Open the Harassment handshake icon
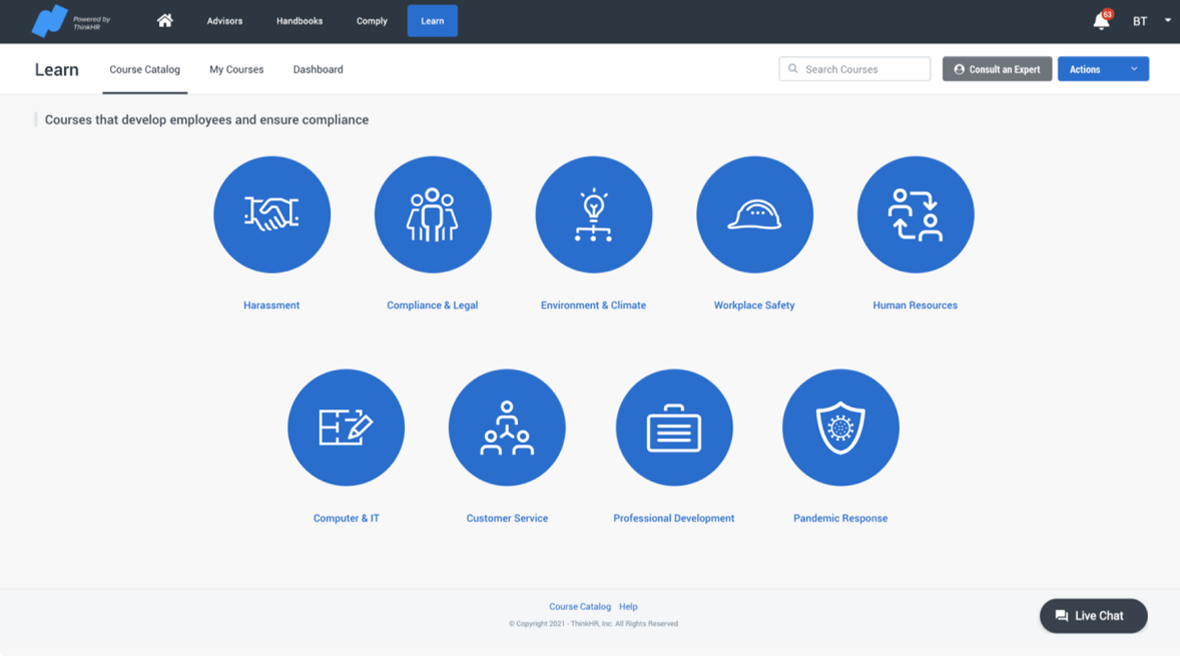The height and width of the screenshot is (656, 1180). click(x=272, y=215)
